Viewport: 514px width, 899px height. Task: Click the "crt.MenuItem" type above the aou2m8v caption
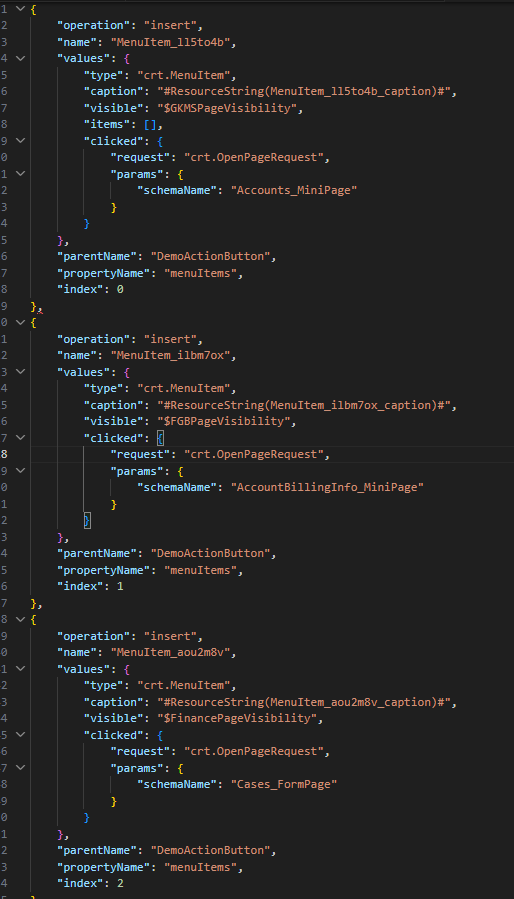pyautogui.click(x=184, y=686)
